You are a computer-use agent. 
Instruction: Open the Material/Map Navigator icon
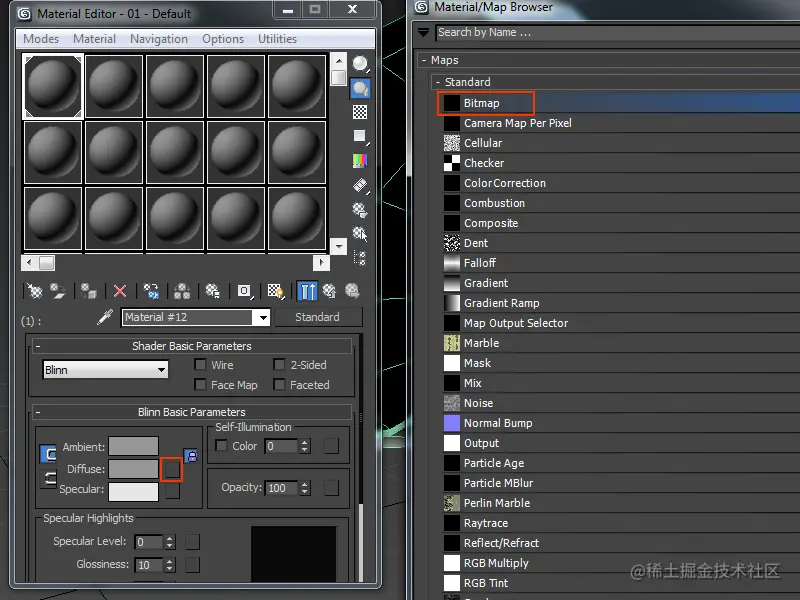click(x=360, y=258)
